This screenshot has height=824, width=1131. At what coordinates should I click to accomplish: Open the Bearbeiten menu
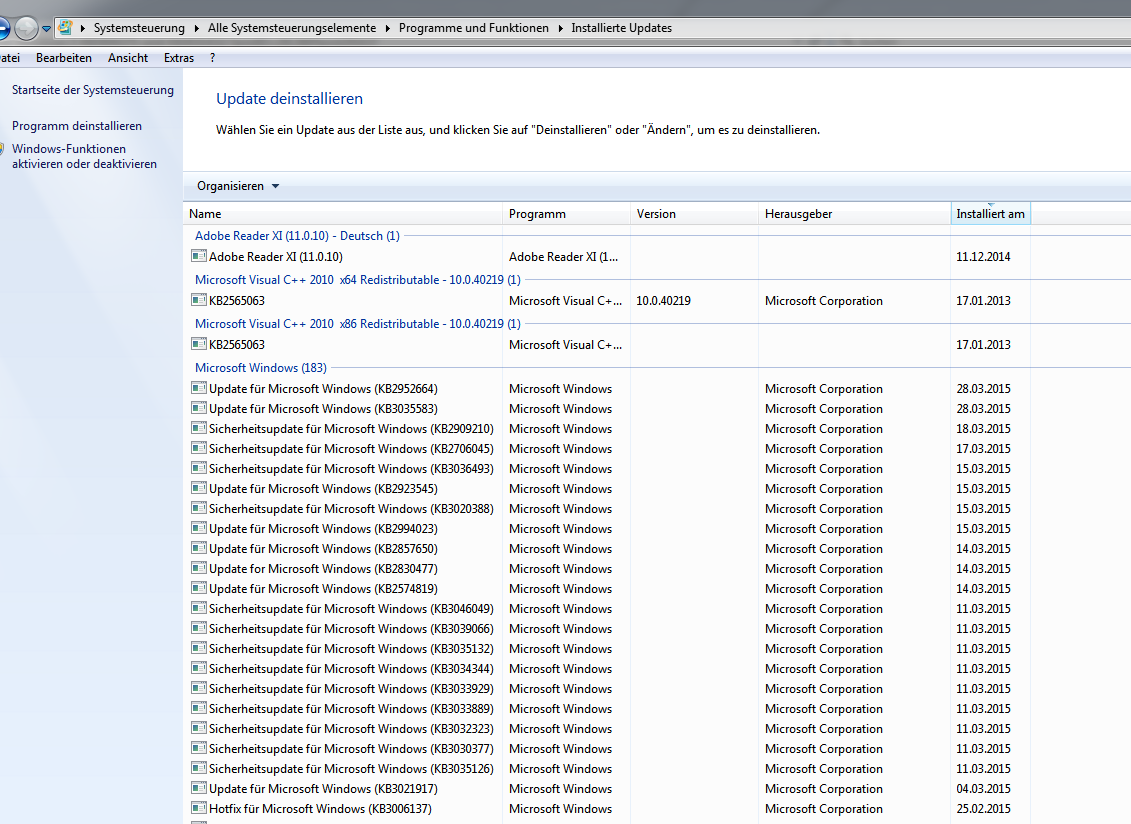click(64, 58)
